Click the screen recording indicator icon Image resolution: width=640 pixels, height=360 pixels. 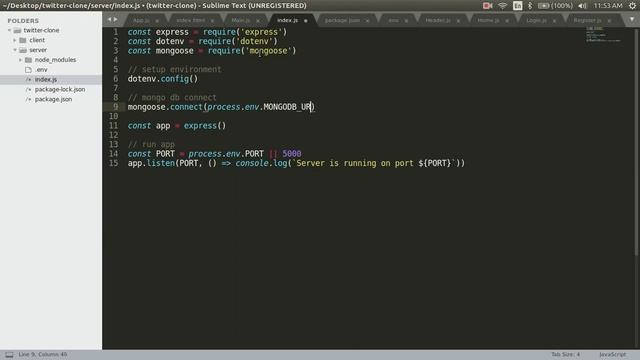coord(487,6)
